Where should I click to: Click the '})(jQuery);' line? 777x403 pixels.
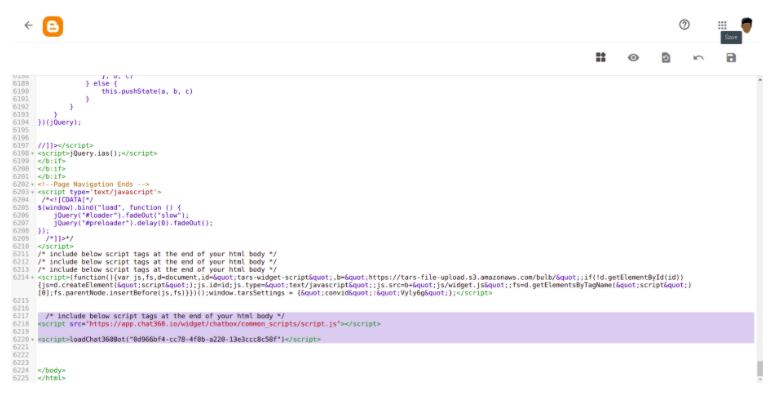point(59,122)
